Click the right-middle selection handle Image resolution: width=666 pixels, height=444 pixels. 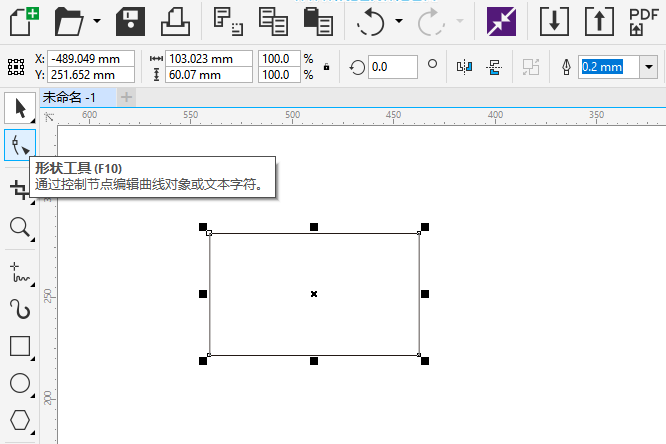tap(425, 294)
